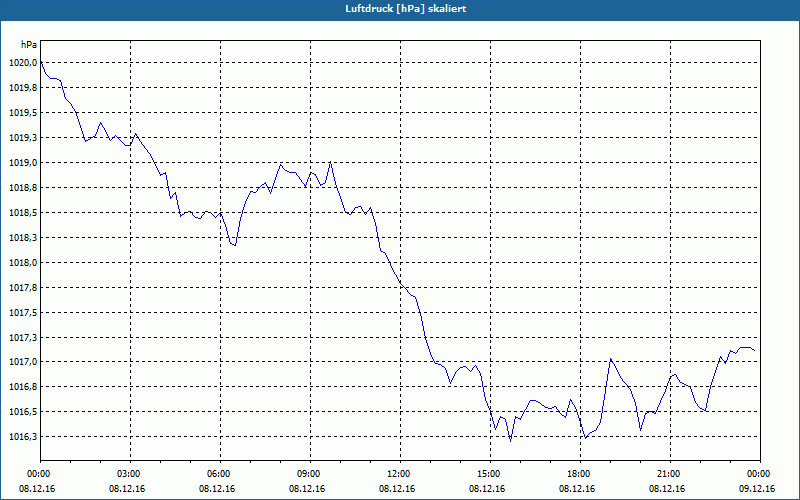Click the 21:00 time label
Screen dimensions: 800x500
pos(670,474)
